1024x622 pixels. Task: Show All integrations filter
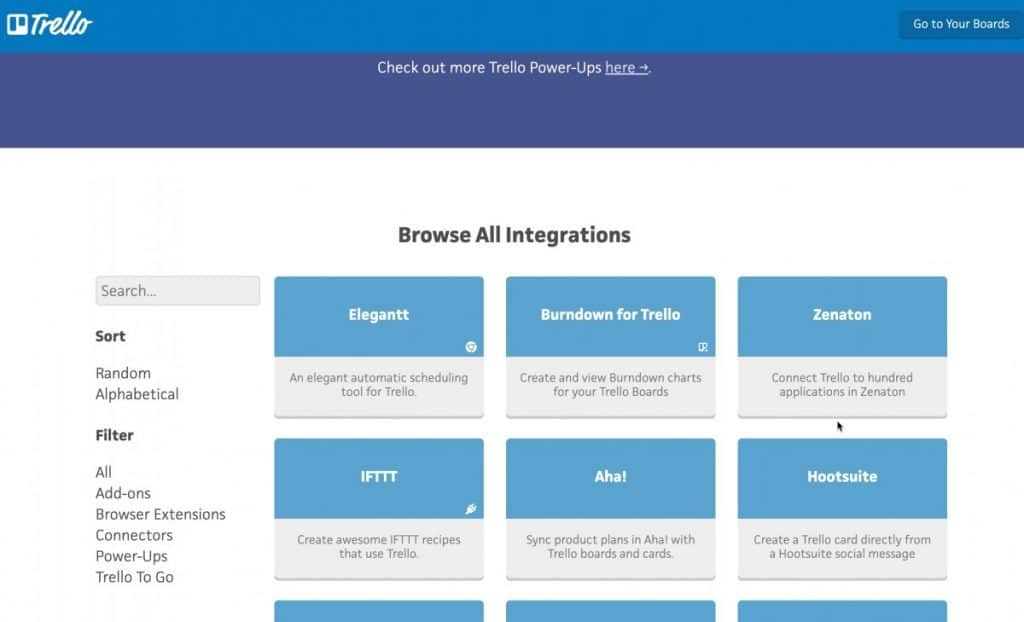tap(103, 472)
